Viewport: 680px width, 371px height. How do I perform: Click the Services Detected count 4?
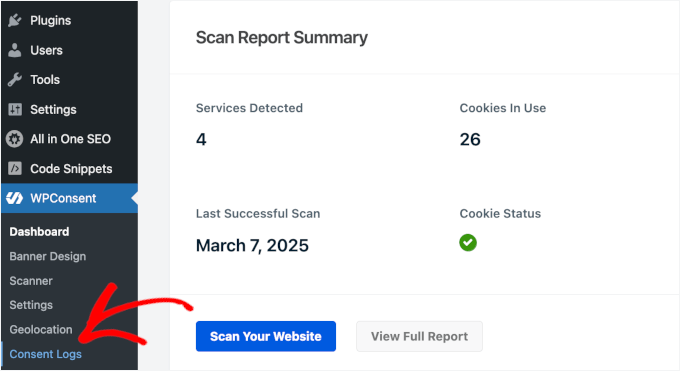tap(201, 139)
